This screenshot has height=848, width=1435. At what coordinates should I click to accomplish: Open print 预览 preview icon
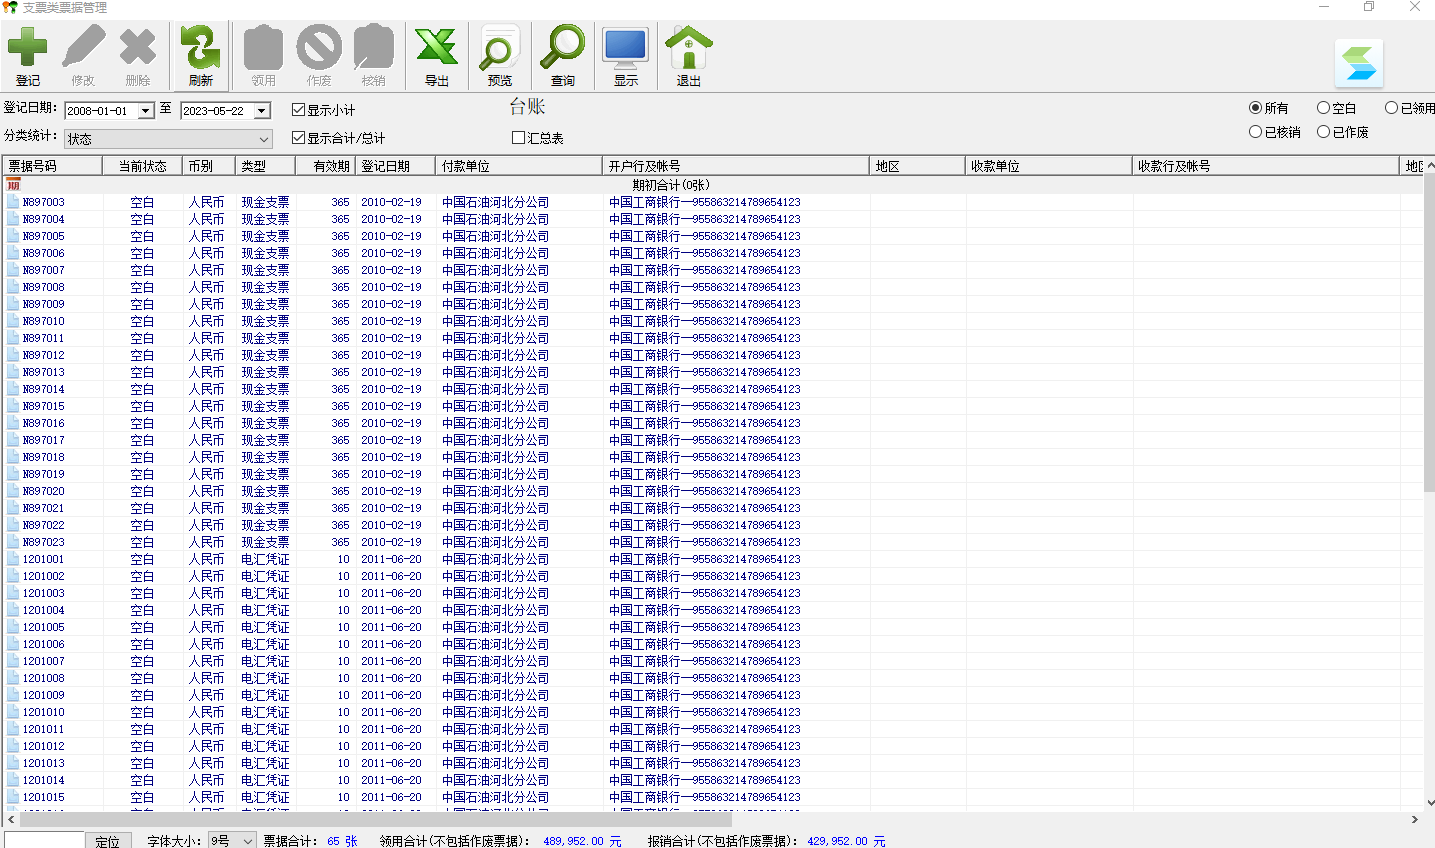tap(499, 47)
